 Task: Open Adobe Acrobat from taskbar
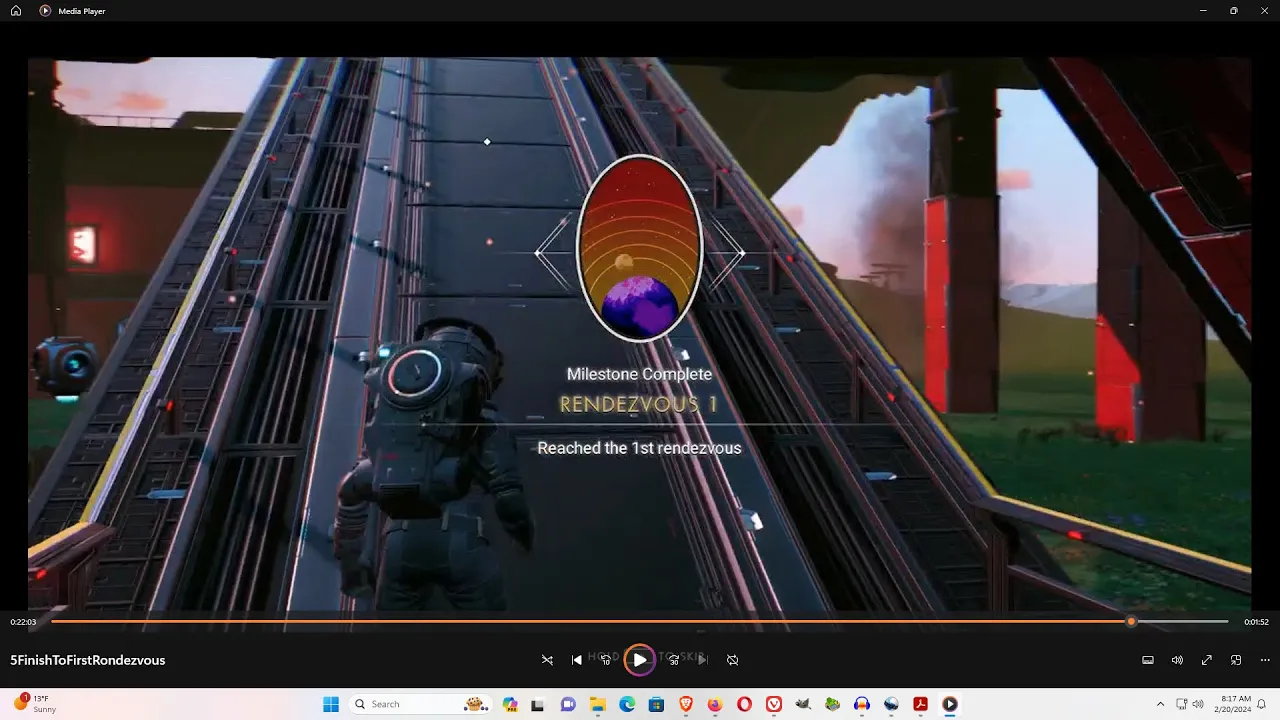920,704
